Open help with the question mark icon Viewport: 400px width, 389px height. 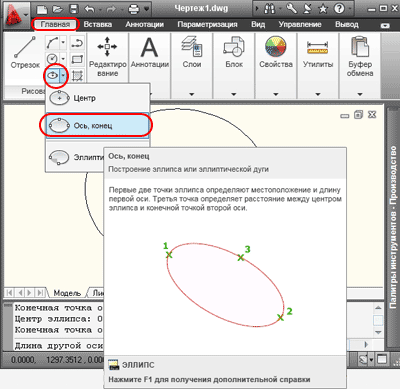[x=339, y=9]
